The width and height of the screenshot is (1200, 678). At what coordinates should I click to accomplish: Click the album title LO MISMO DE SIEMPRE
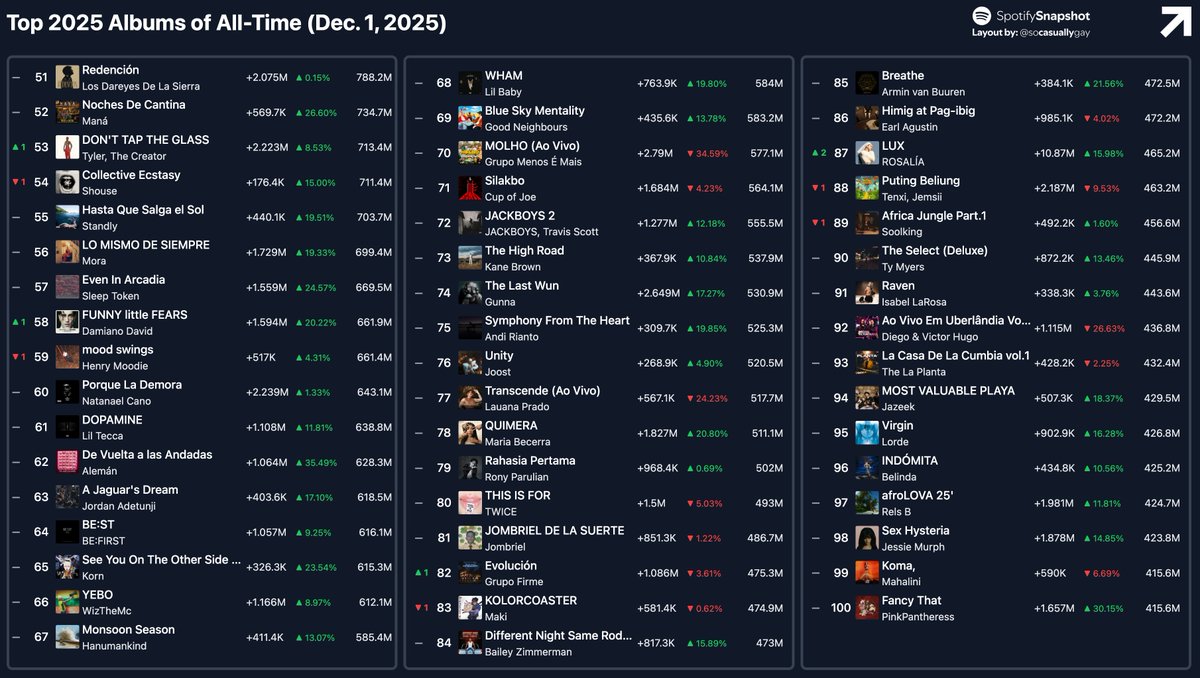click(x=146, y=245)
